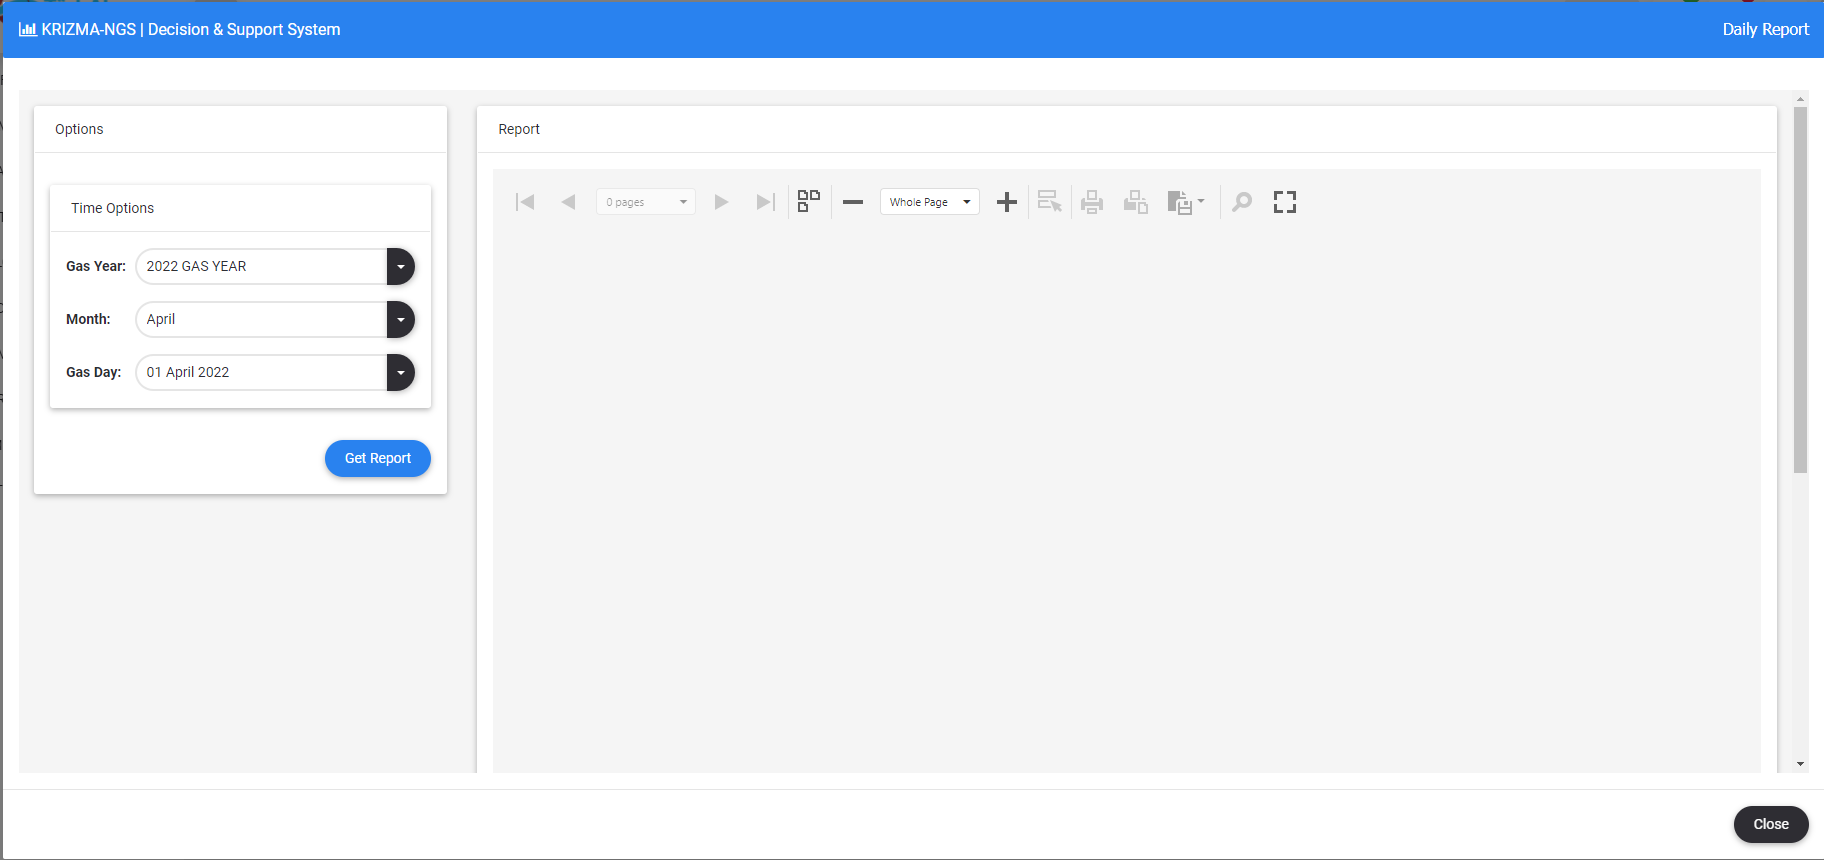Jump to last report page

tap(765, 202)
